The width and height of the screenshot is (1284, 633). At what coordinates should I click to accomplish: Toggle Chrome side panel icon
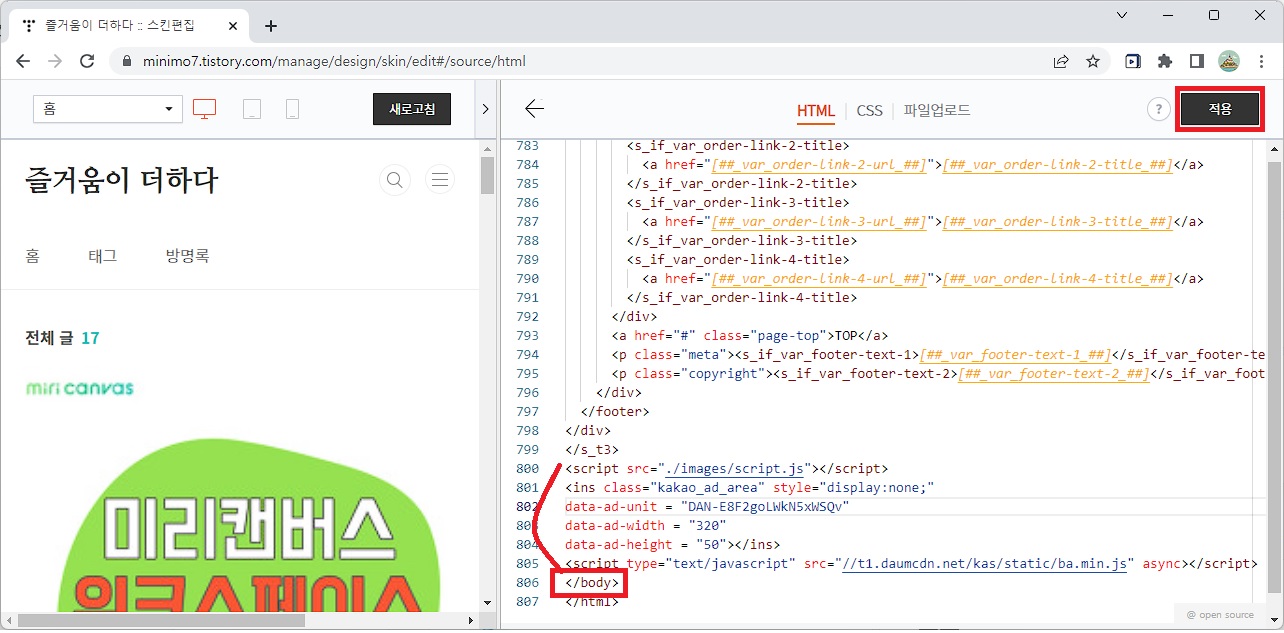click(x=1197, y=61)
